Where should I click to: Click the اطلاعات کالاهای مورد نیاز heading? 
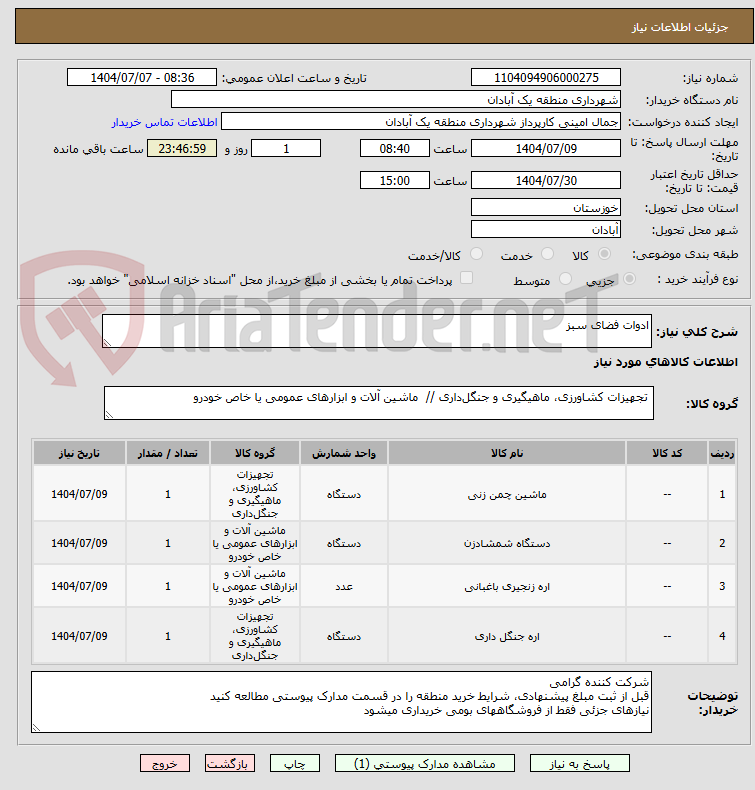[x=666, y=362]
